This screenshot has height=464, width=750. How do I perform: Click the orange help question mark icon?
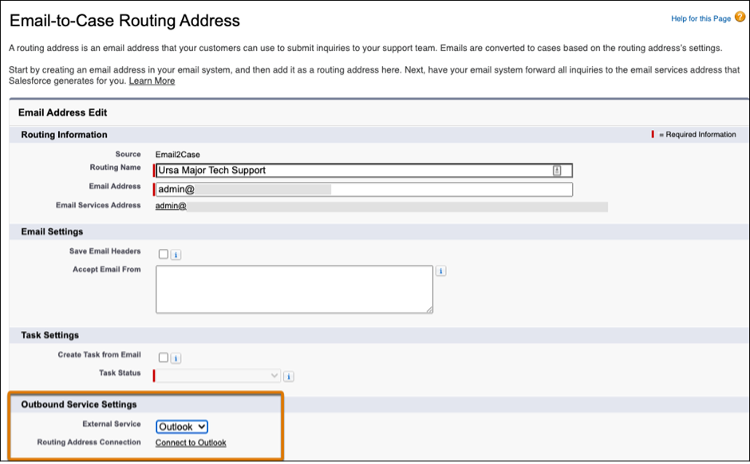click(x=740, y=17)
